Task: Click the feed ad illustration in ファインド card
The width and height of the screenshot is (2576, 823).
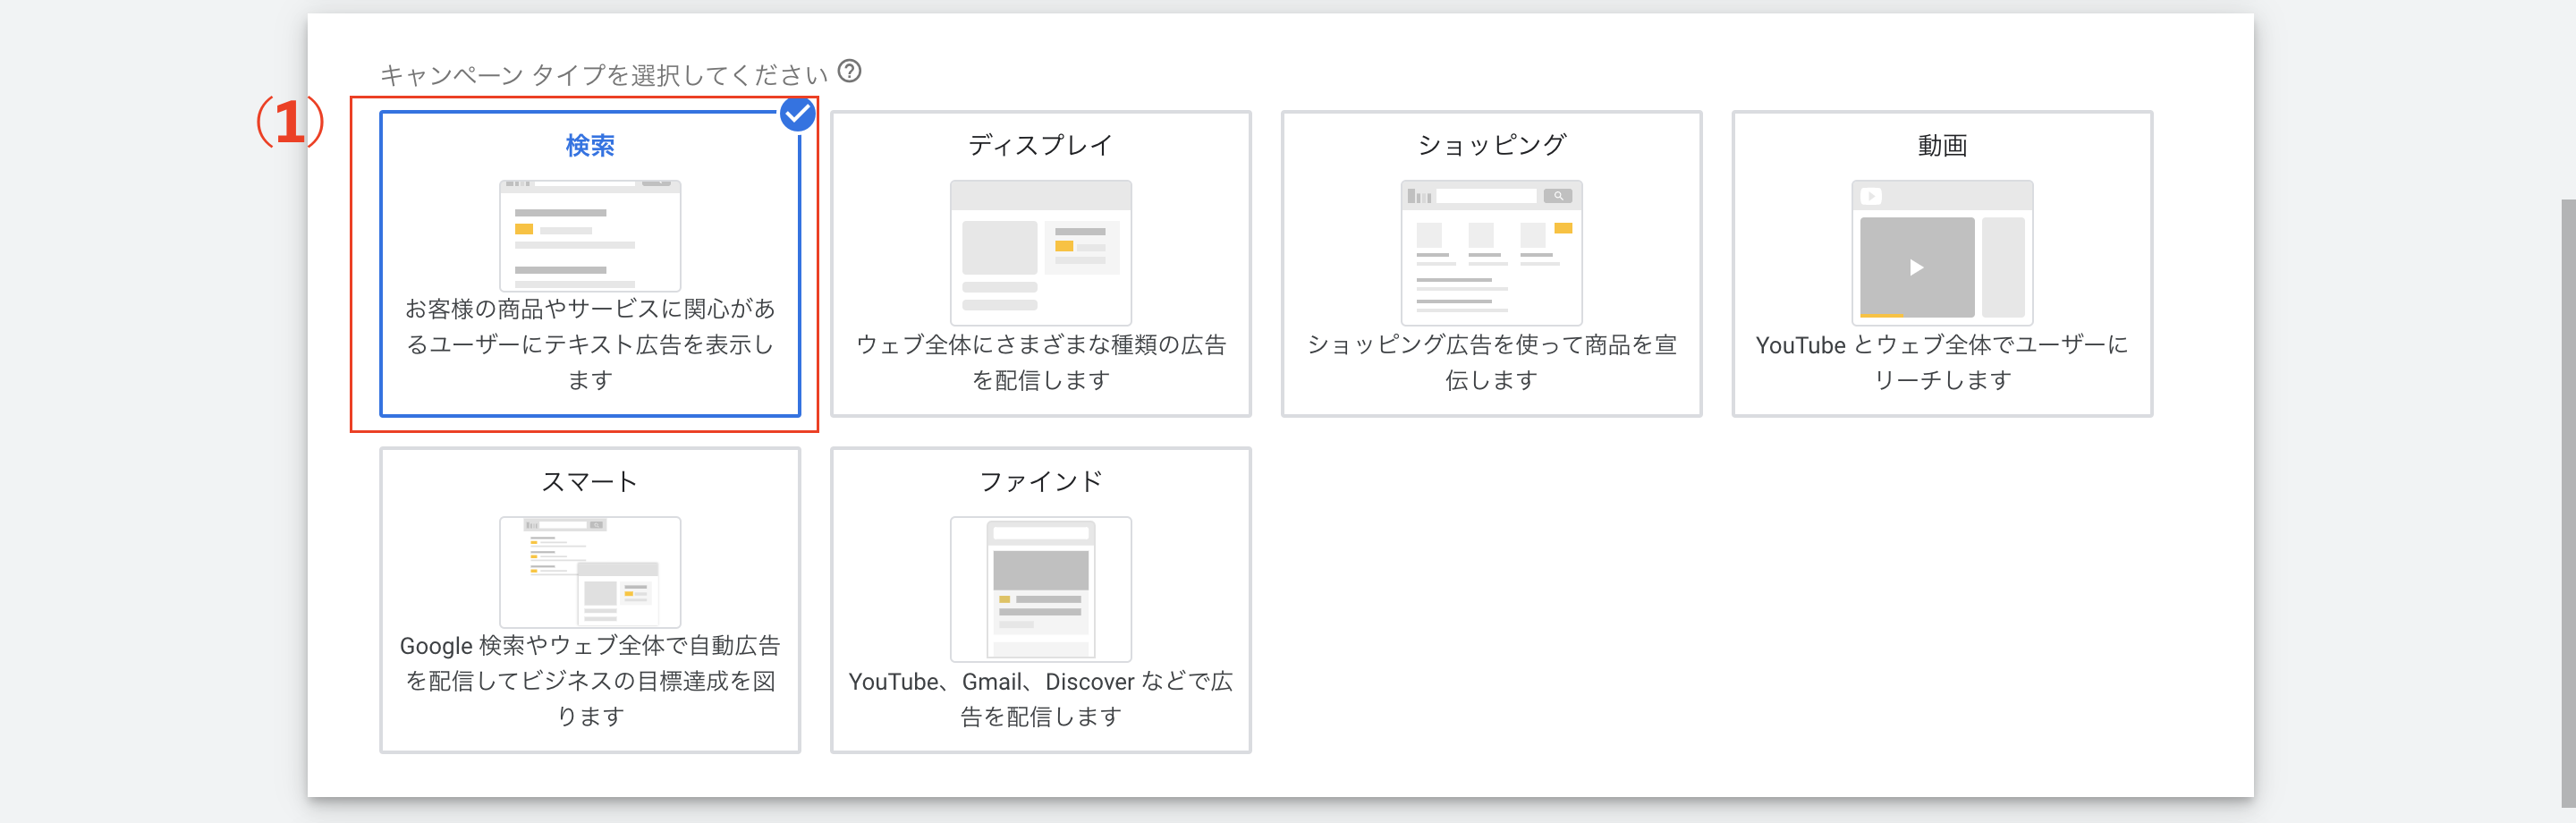Action: (1040, 589)
